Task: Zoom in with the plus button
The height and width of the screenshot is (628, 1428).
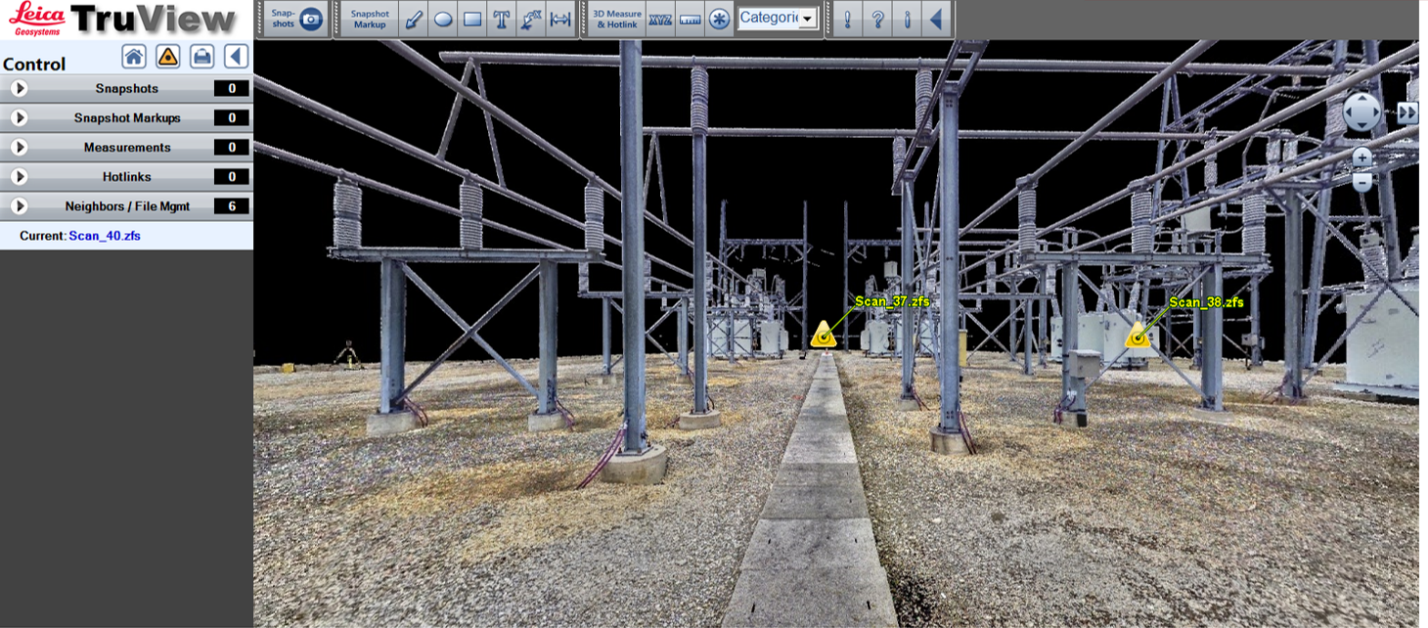Action: pos(1362,157)
